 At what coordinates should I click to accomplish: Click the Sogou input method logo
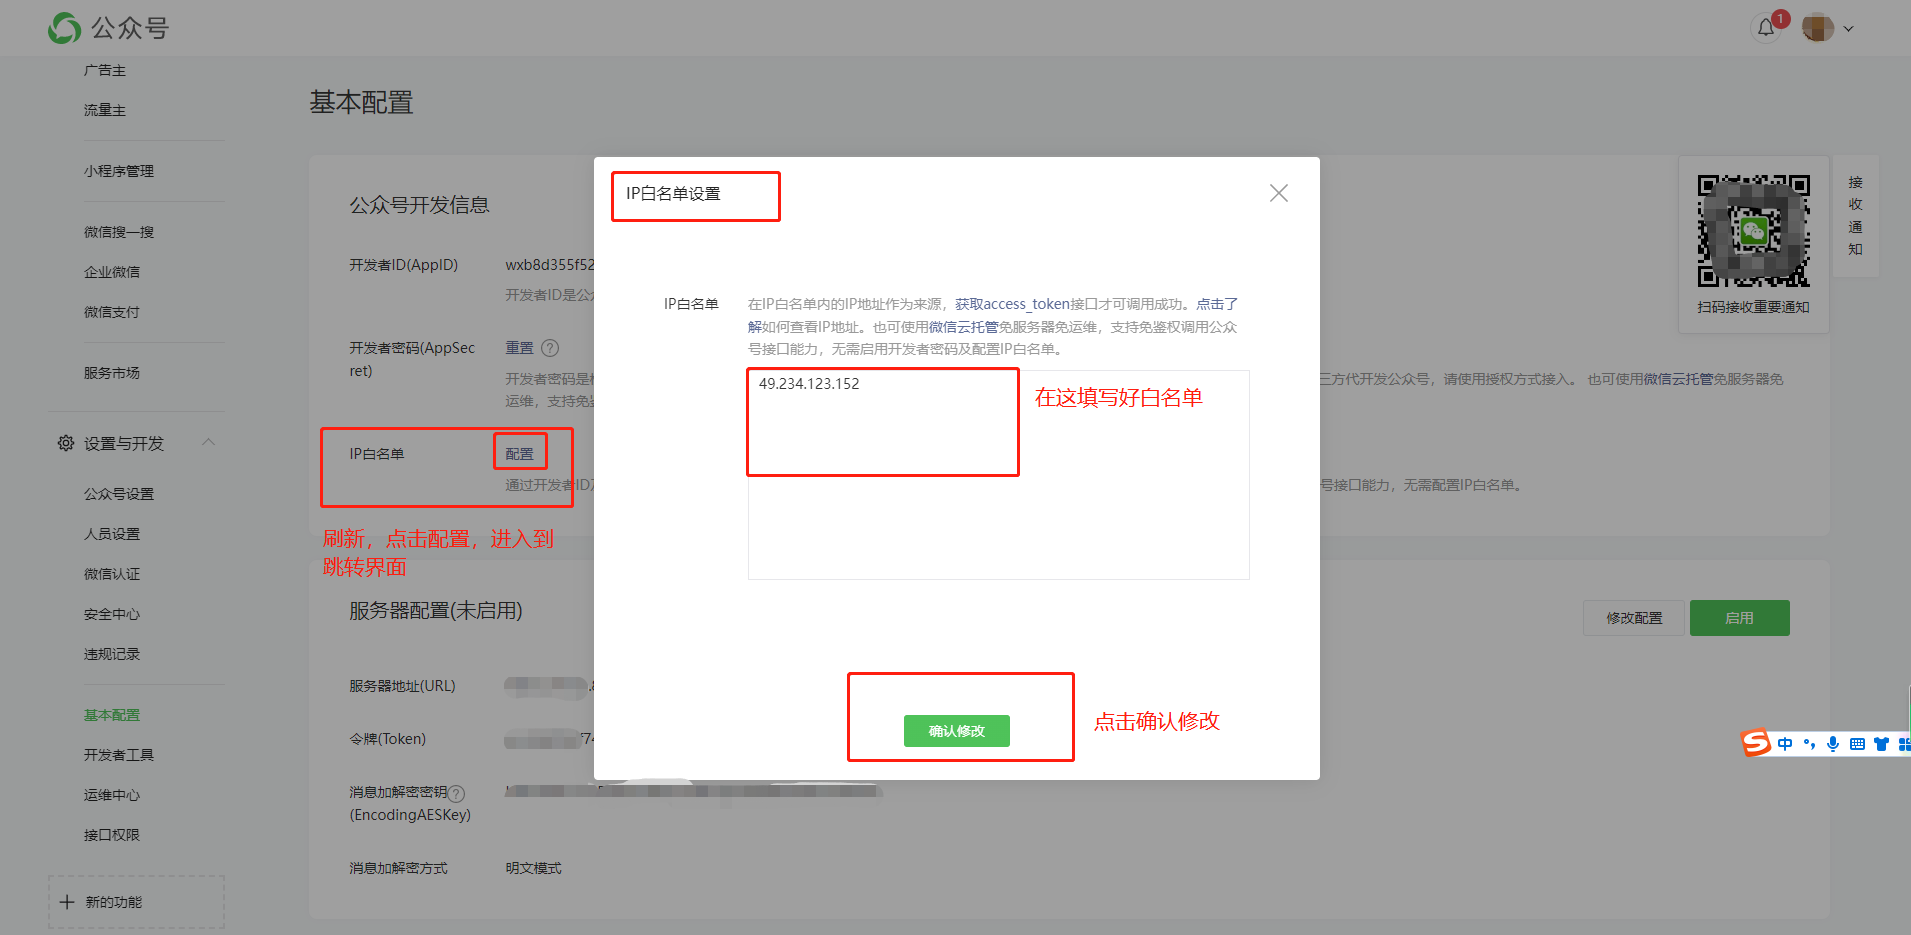[1755, 743]
